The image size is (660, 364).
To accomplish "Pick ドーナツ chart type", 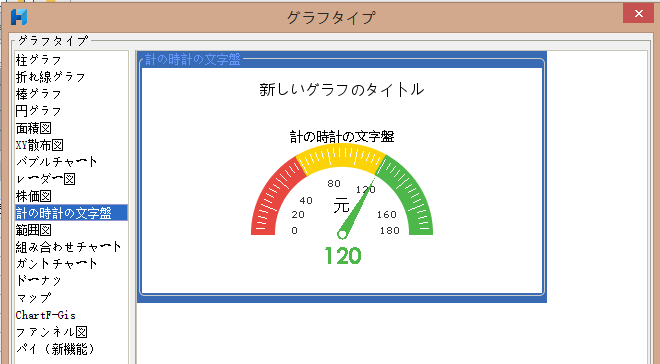I will 39,281.
